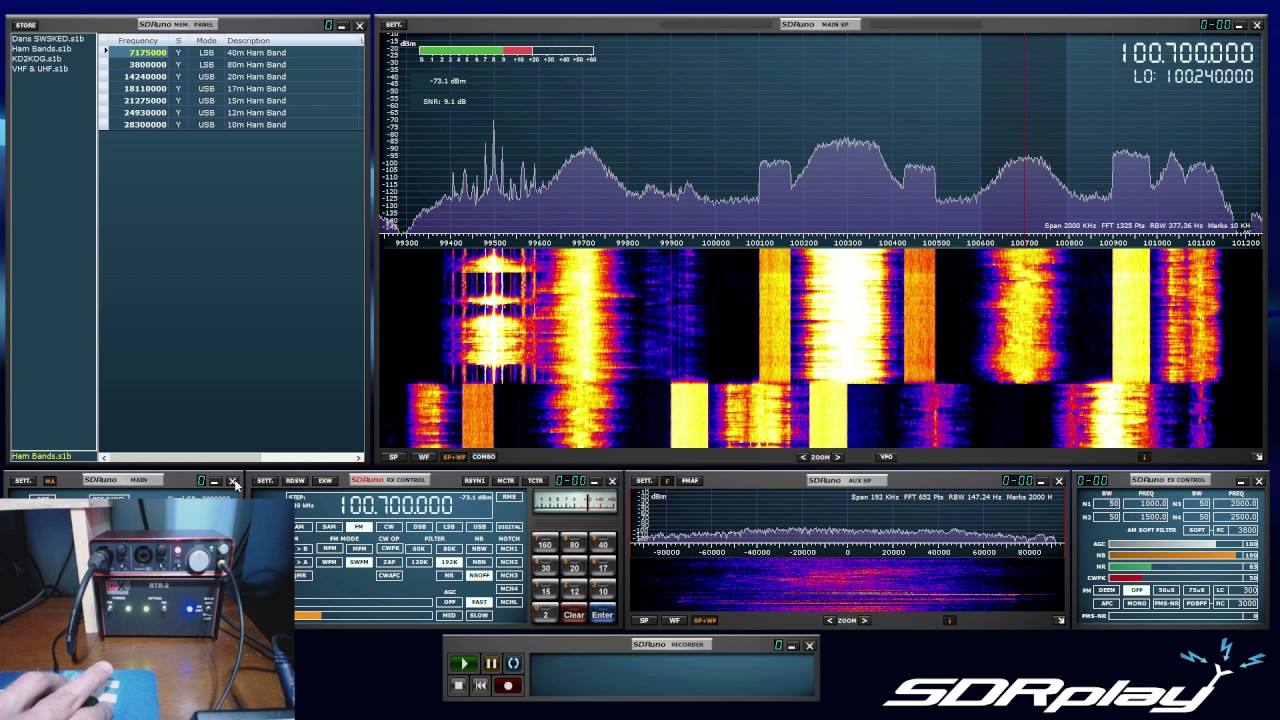Zoom out the Main SP spectrum with left arrow
The image size is (1280, 720).
click(803, 457)
